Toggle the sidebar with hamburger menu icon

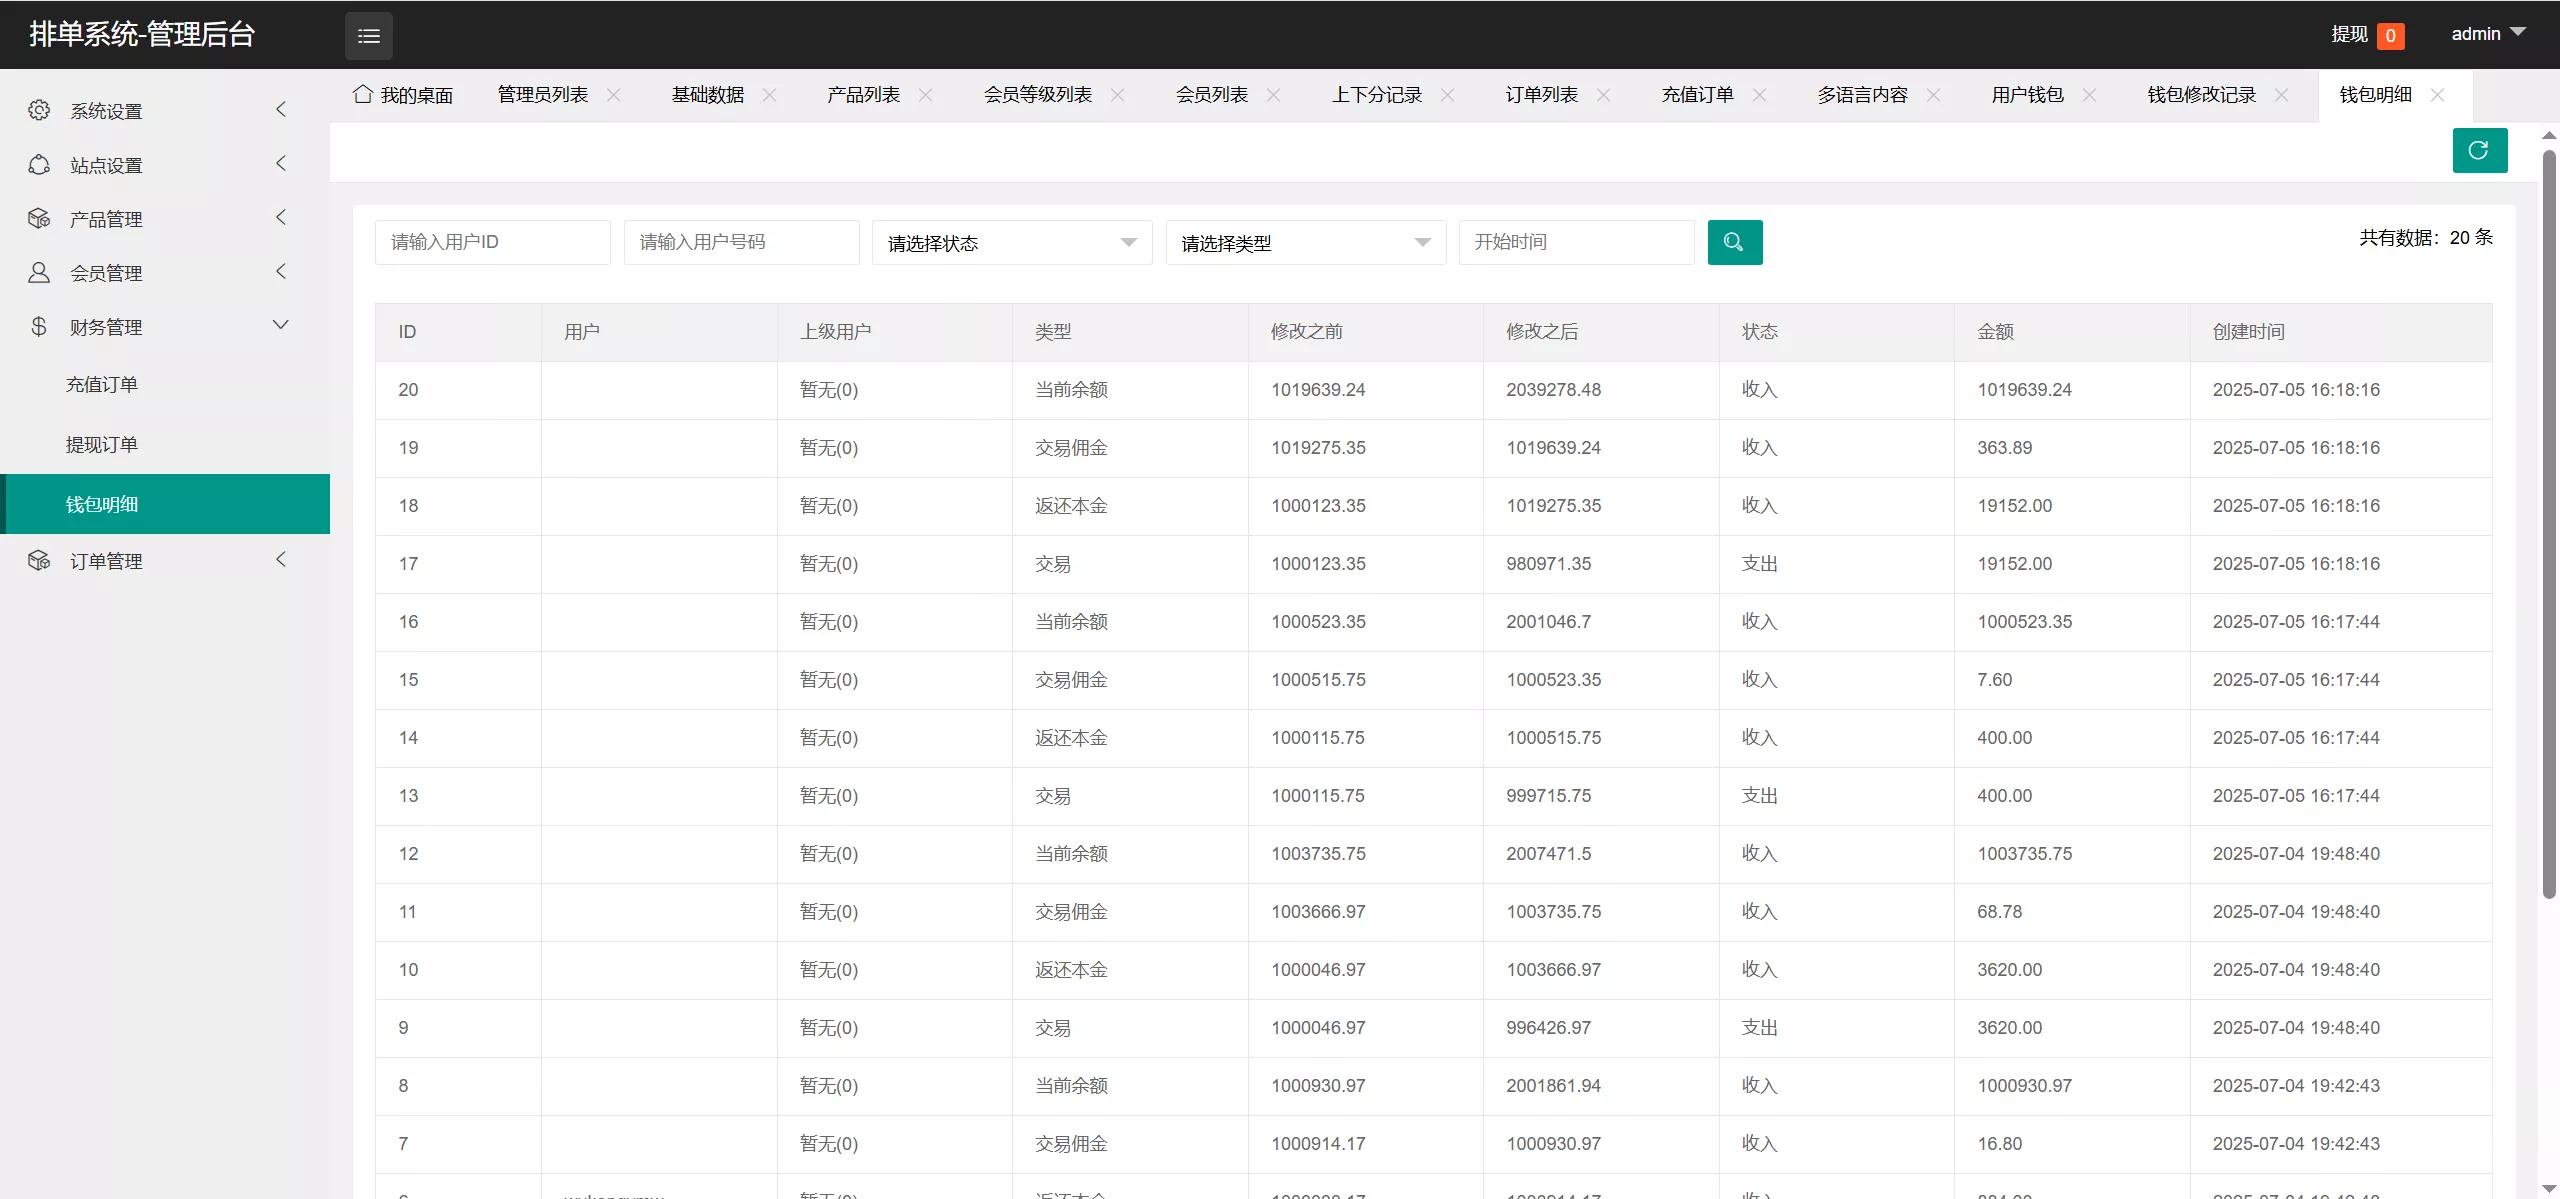[368, 35]
